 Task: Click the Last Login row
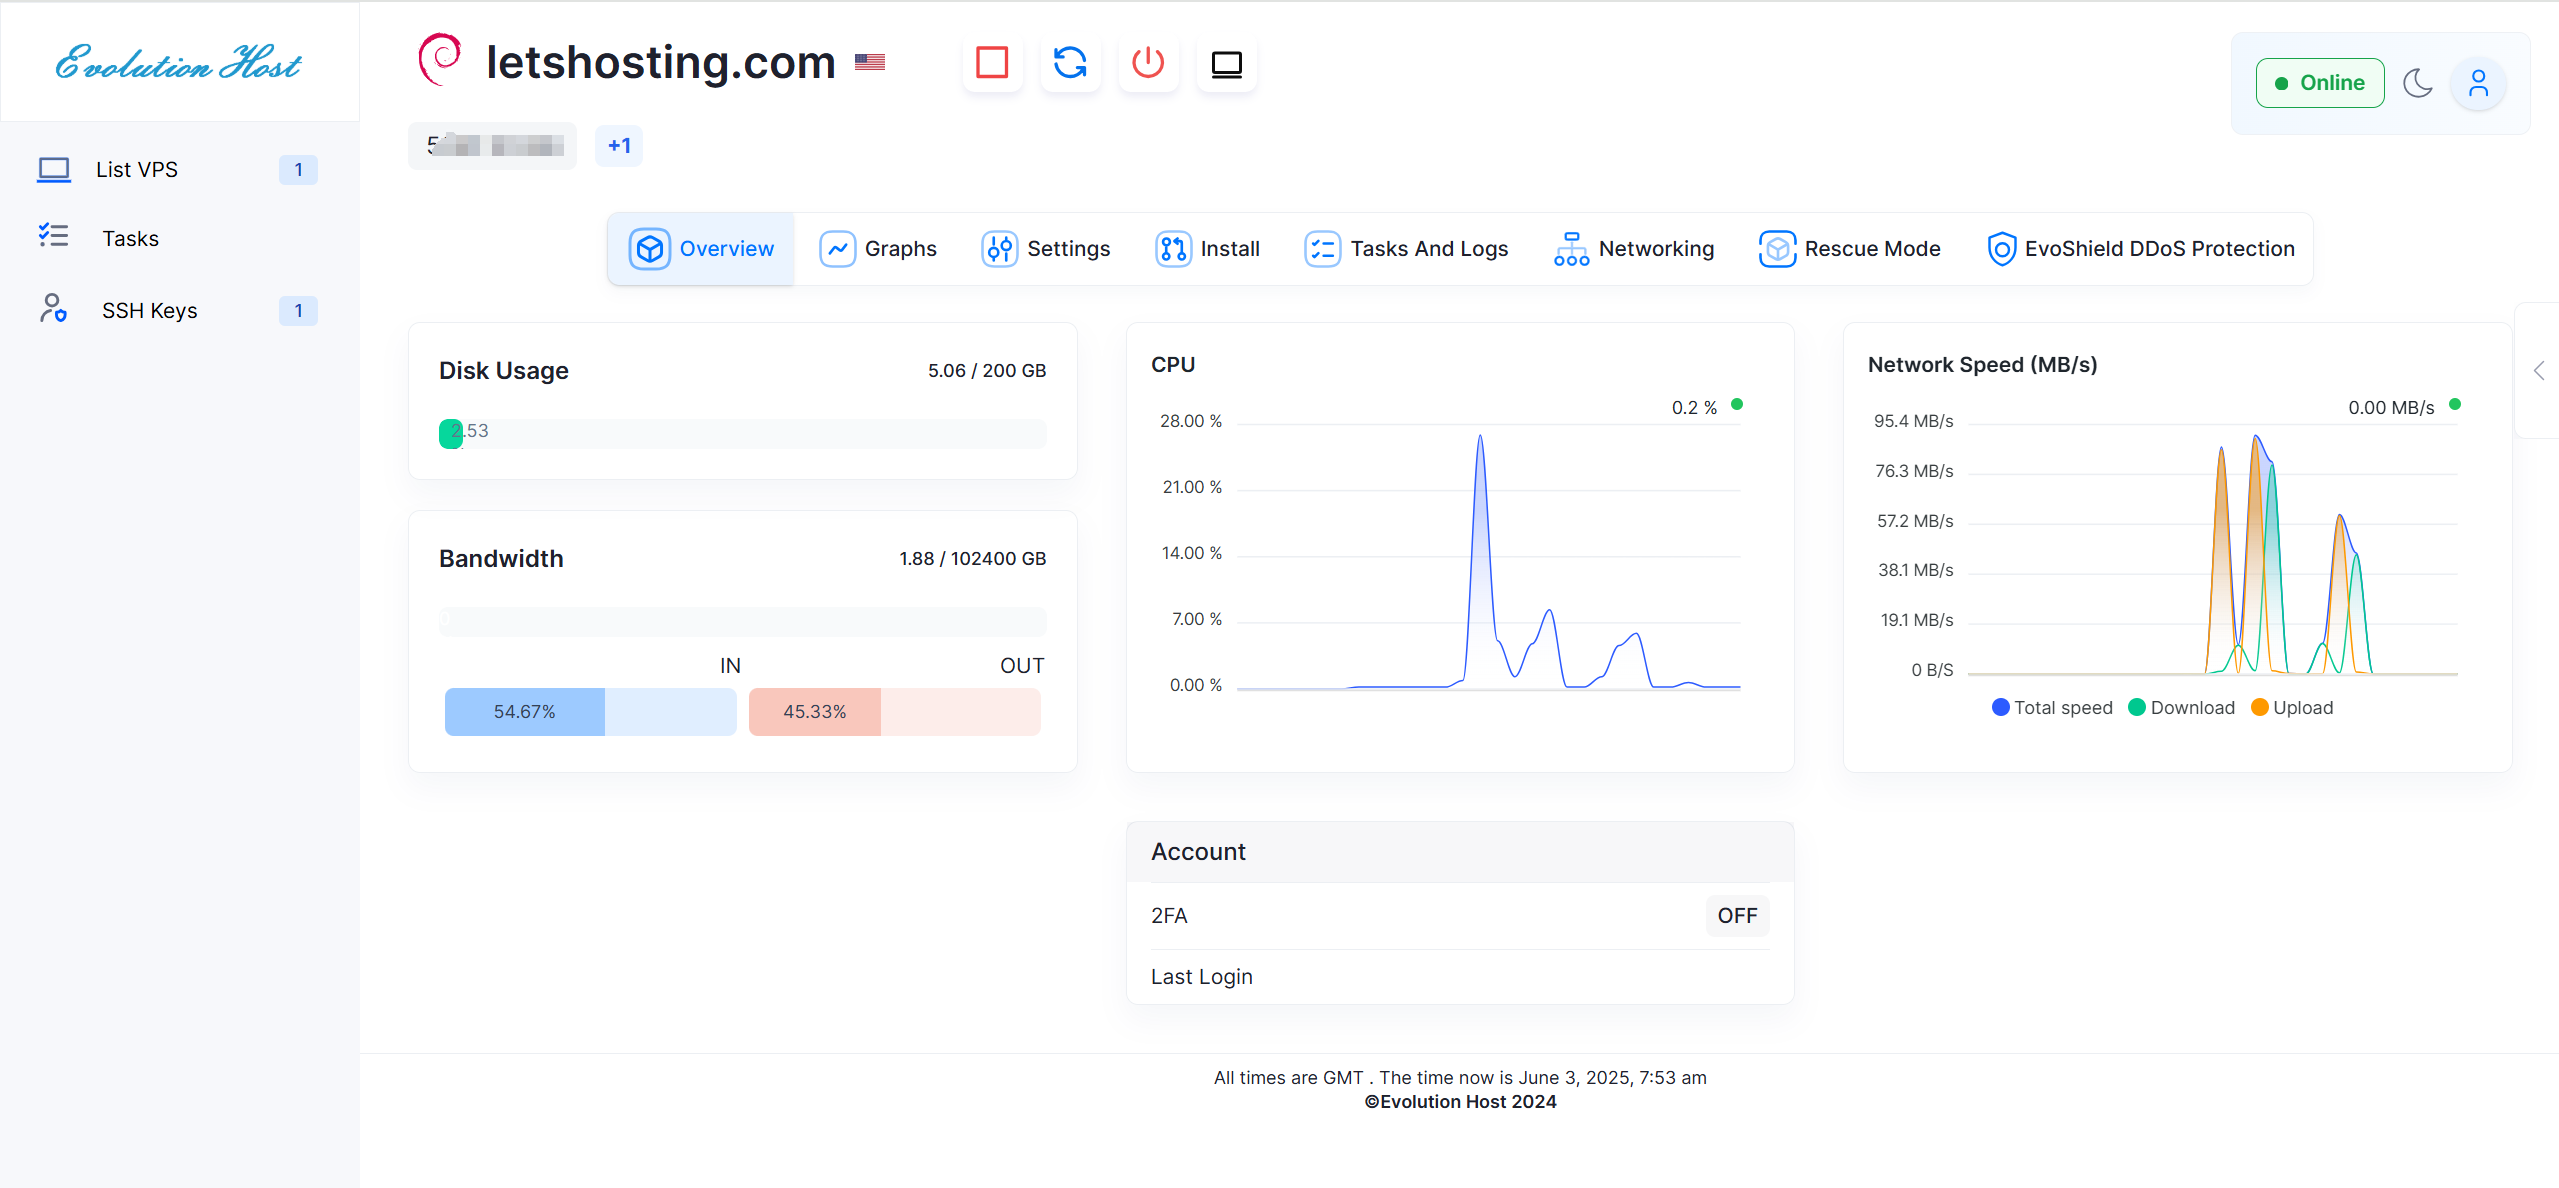click(1460, 977)
